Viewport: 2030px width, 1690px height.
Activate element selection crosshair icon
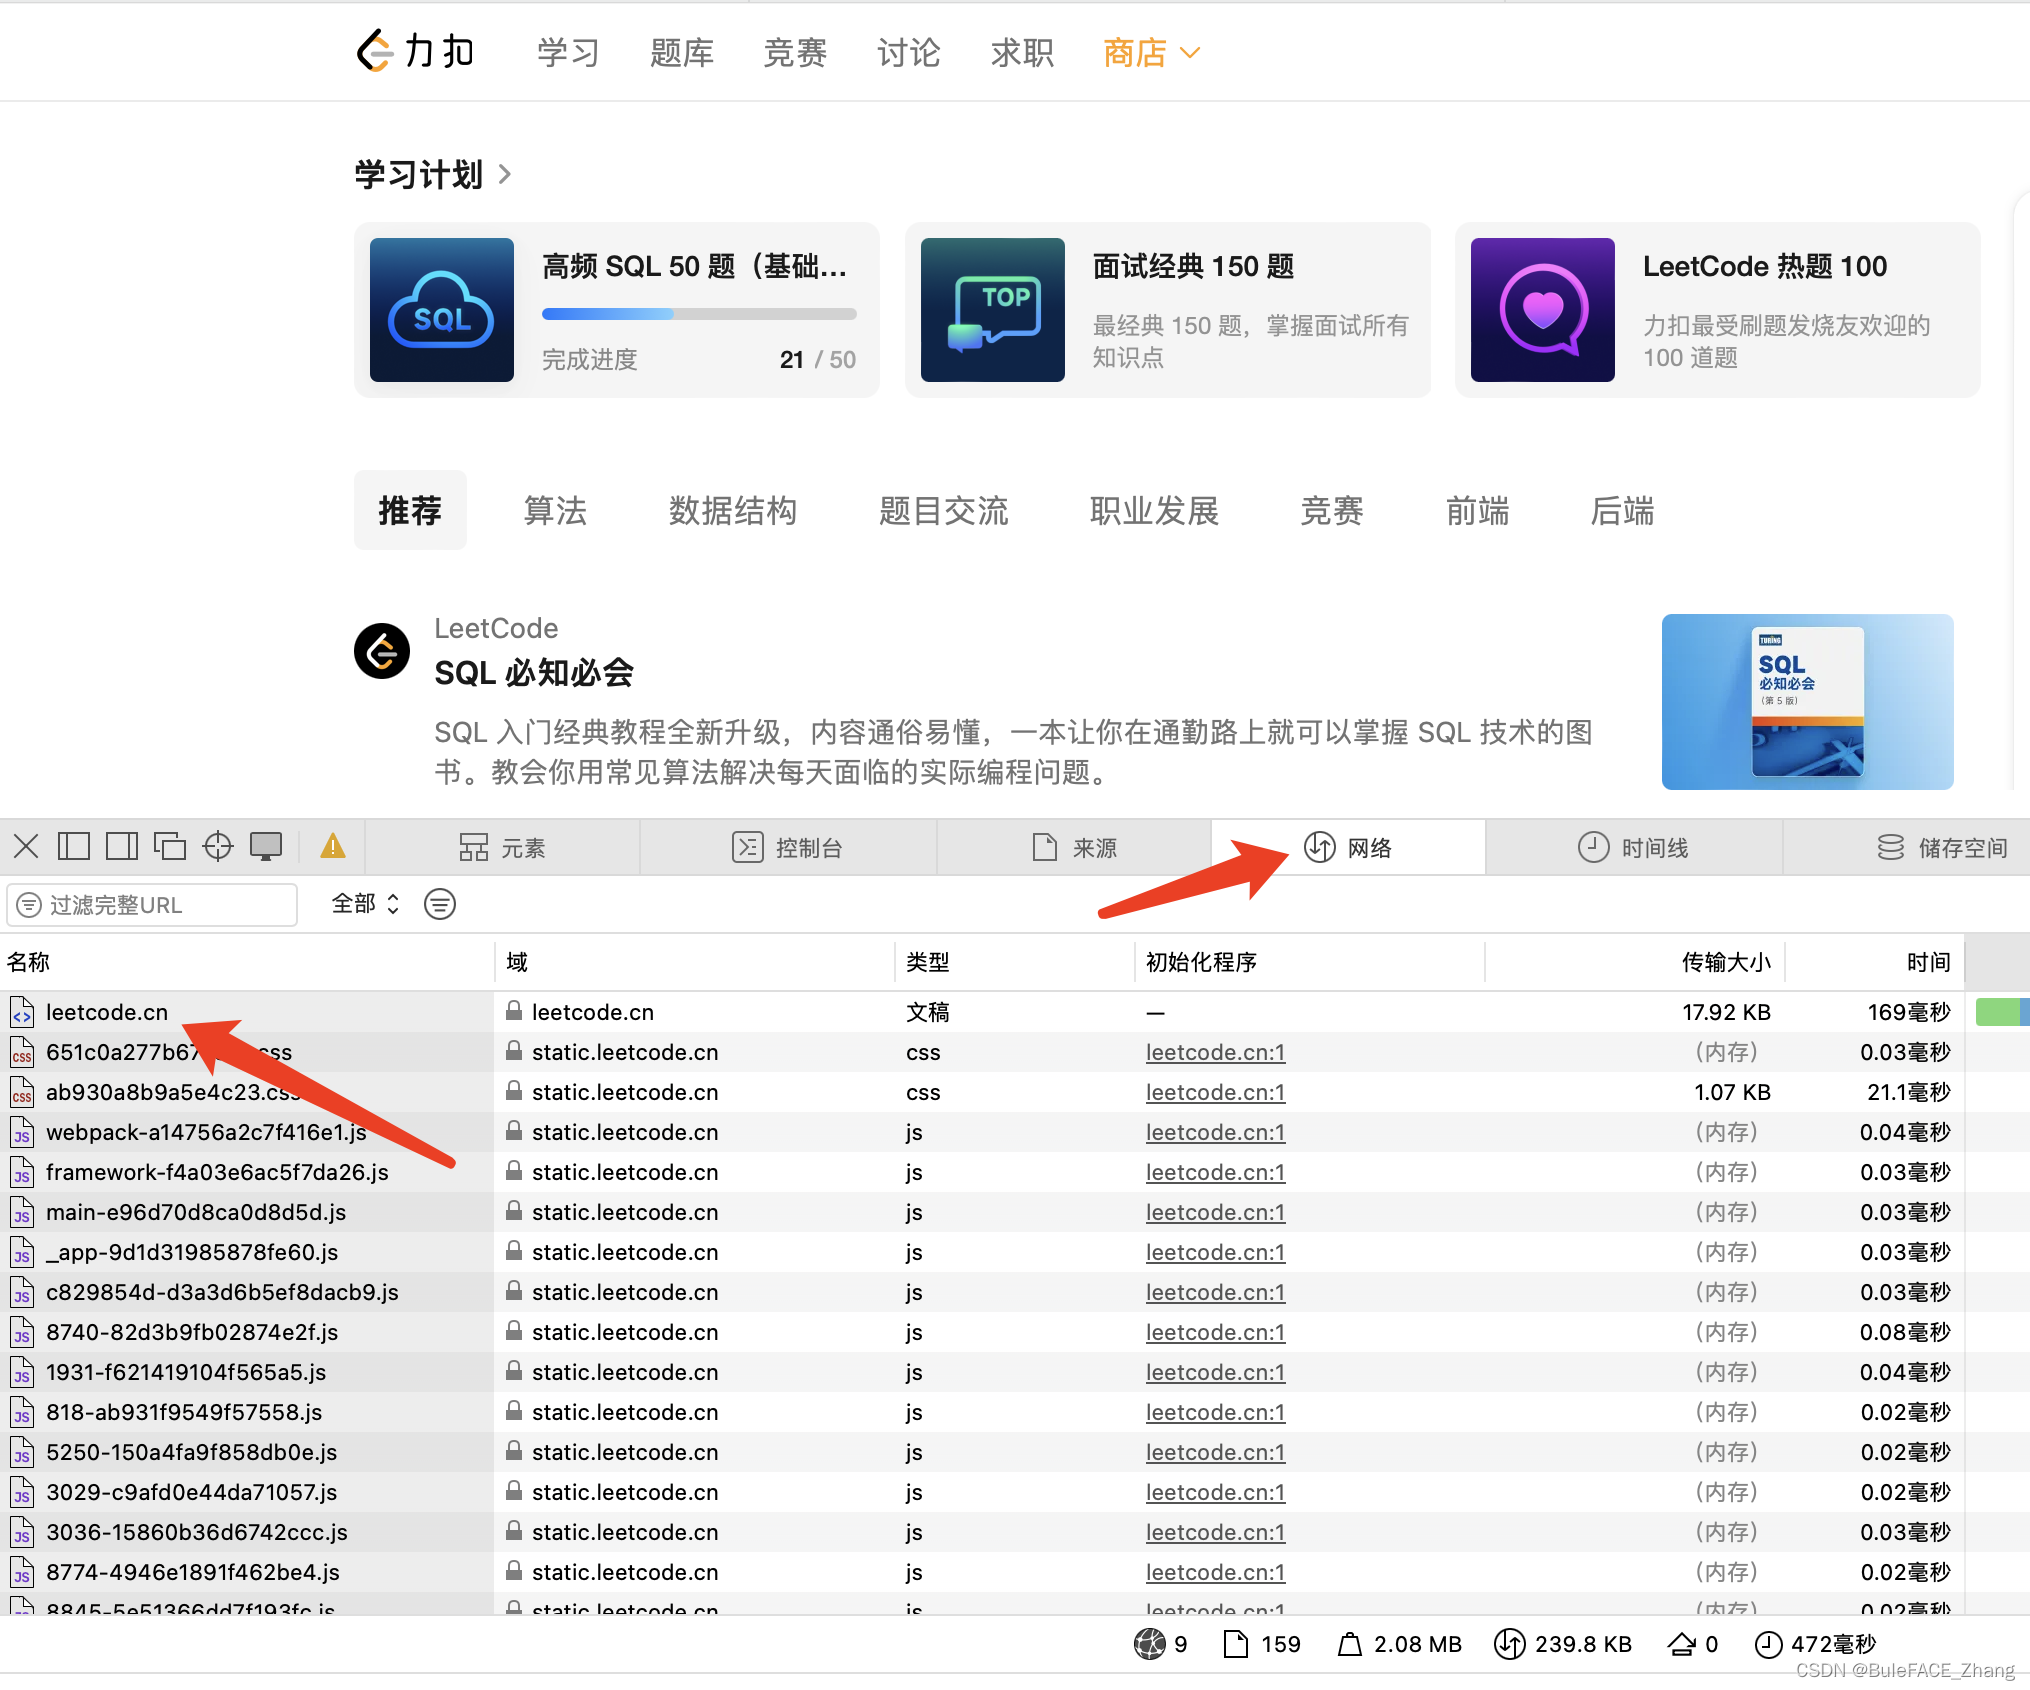(x=217, y=847)
